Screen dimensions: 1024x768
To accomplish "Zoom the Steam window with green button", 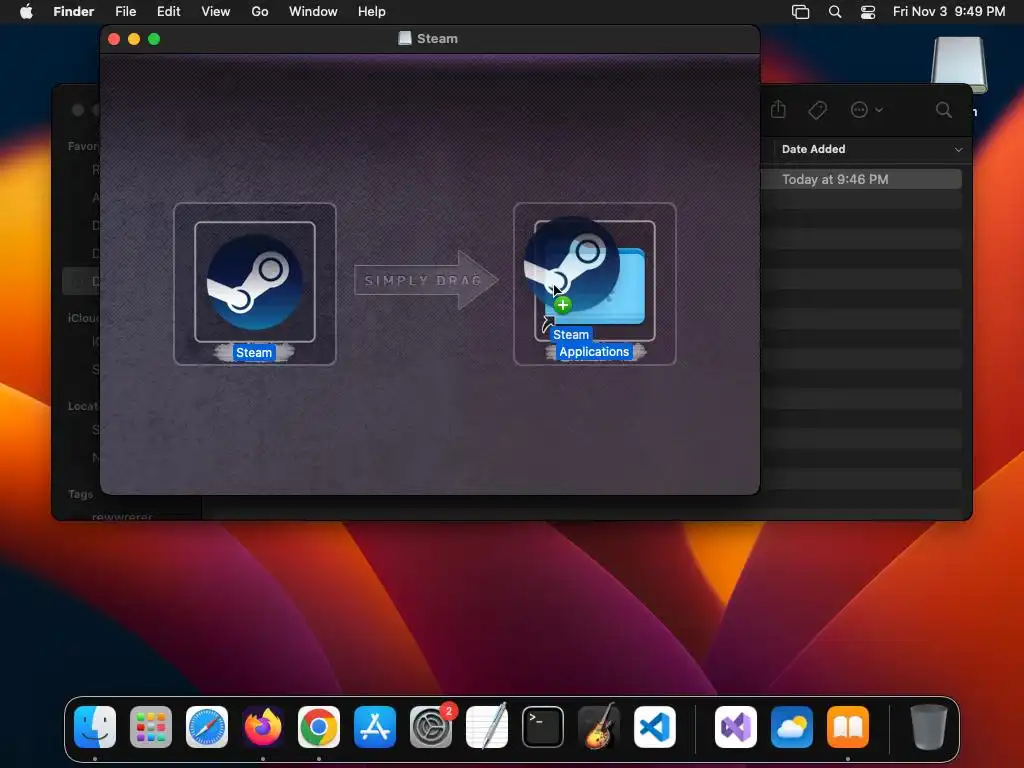I will point(154,39).
